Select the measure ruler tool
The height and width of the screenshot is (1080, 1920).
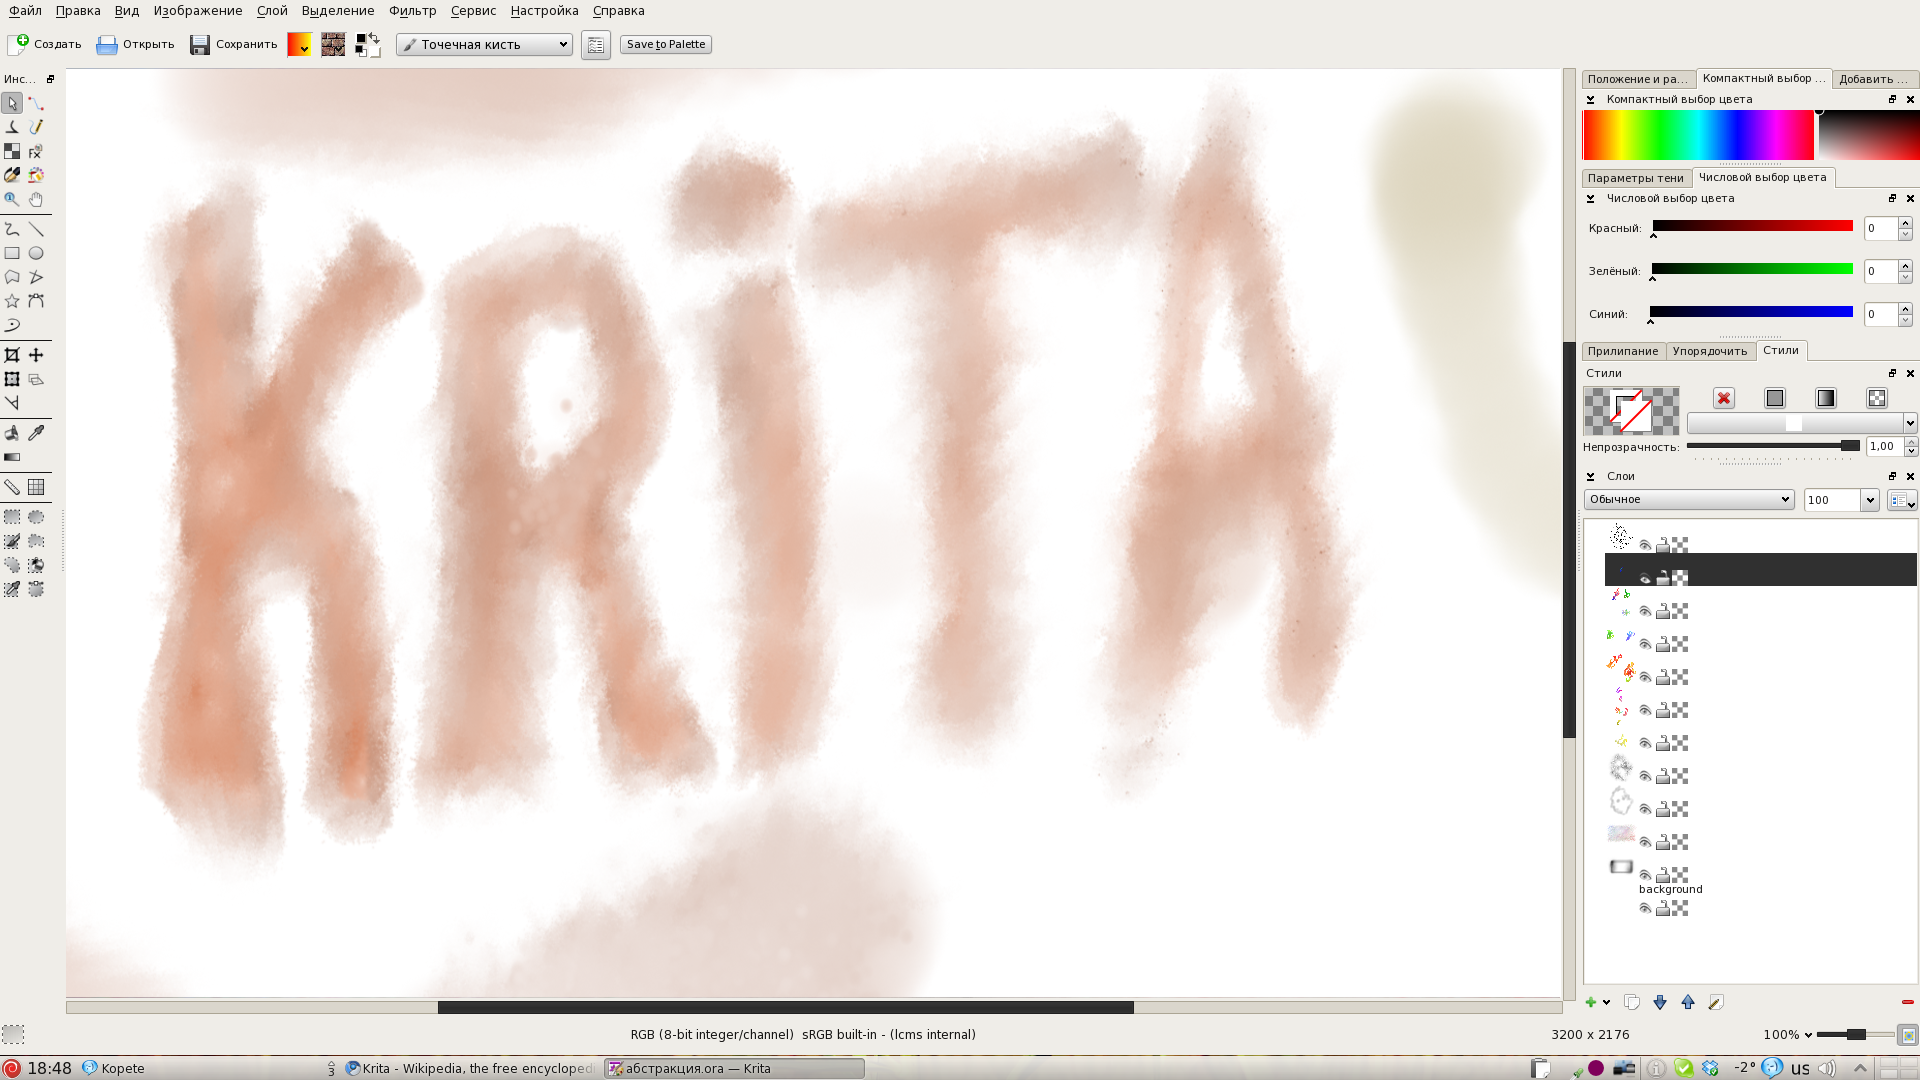(x=12, y=487)
